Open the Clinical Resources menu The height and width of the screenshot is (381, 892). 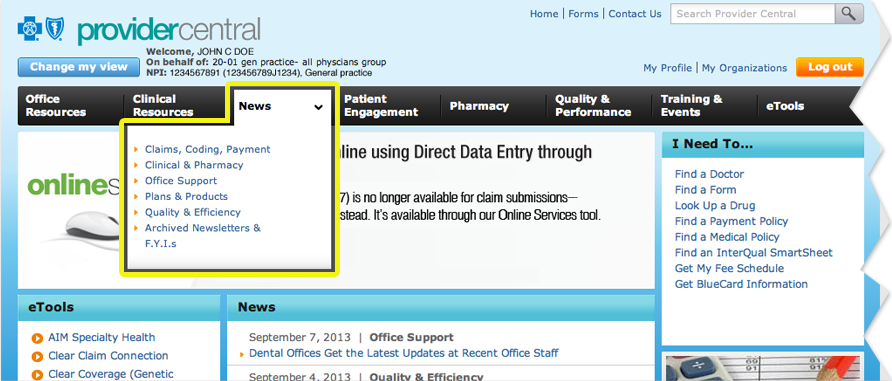[163, 106]
